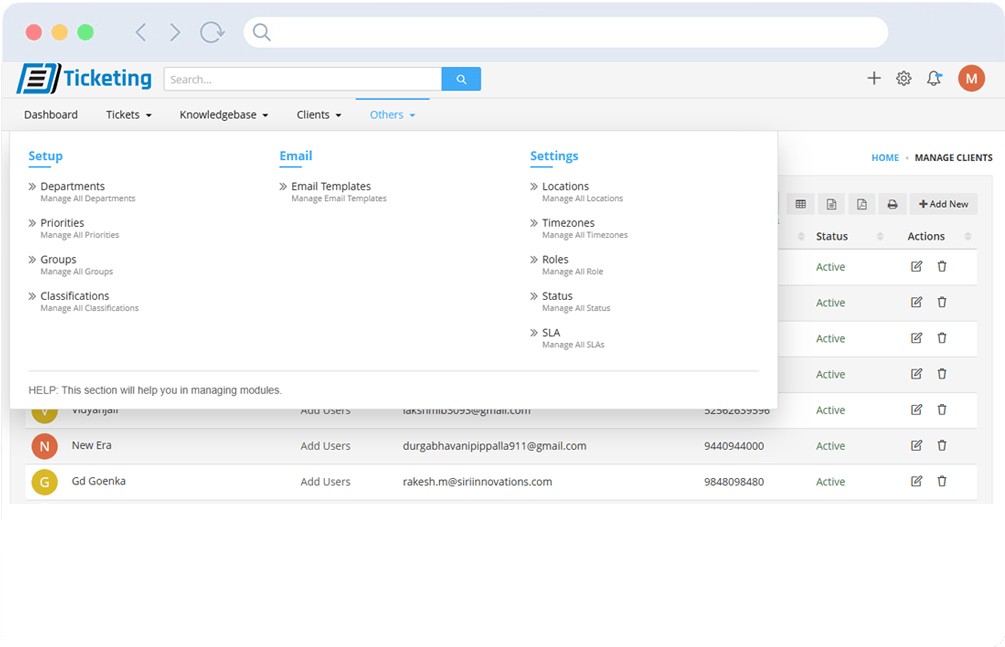
Task: Reload the page with the browser refresh icon
Action: tap(212, 33)
